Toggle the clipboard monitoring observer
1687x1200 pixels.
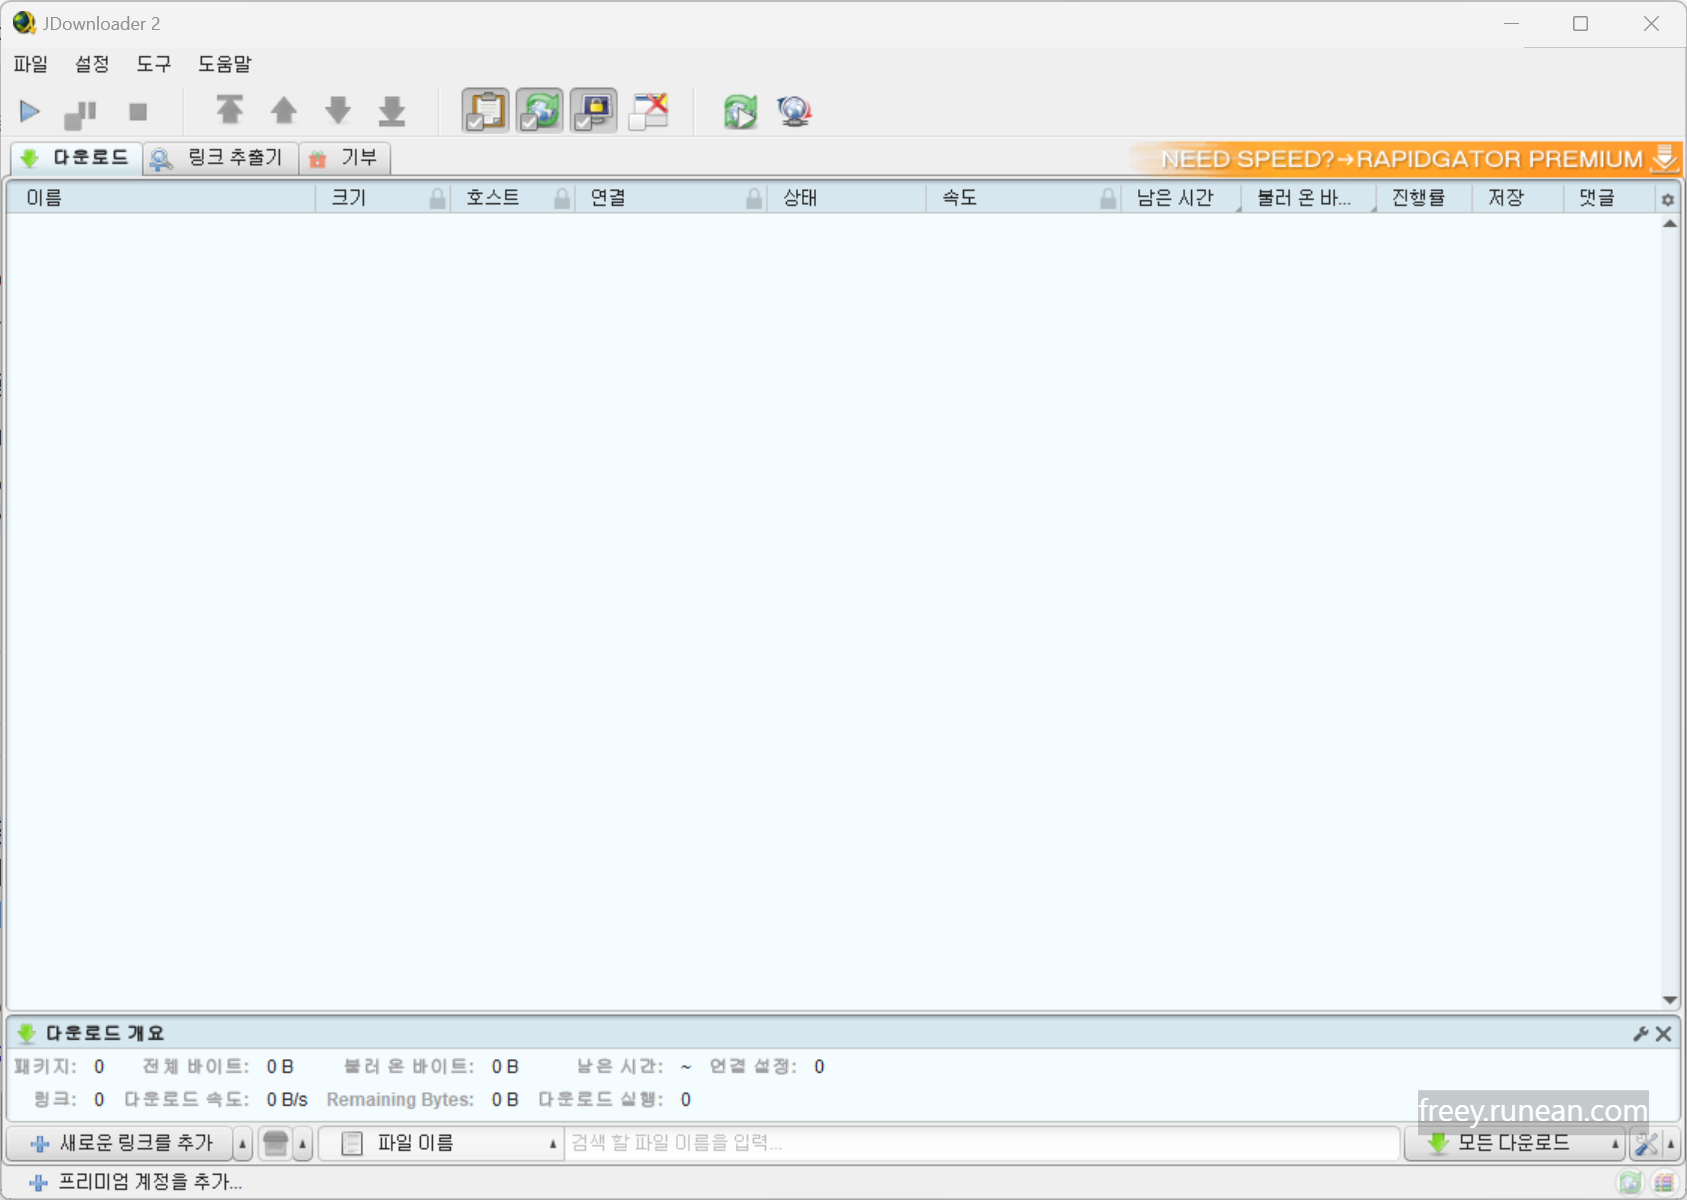coord(485,111)
